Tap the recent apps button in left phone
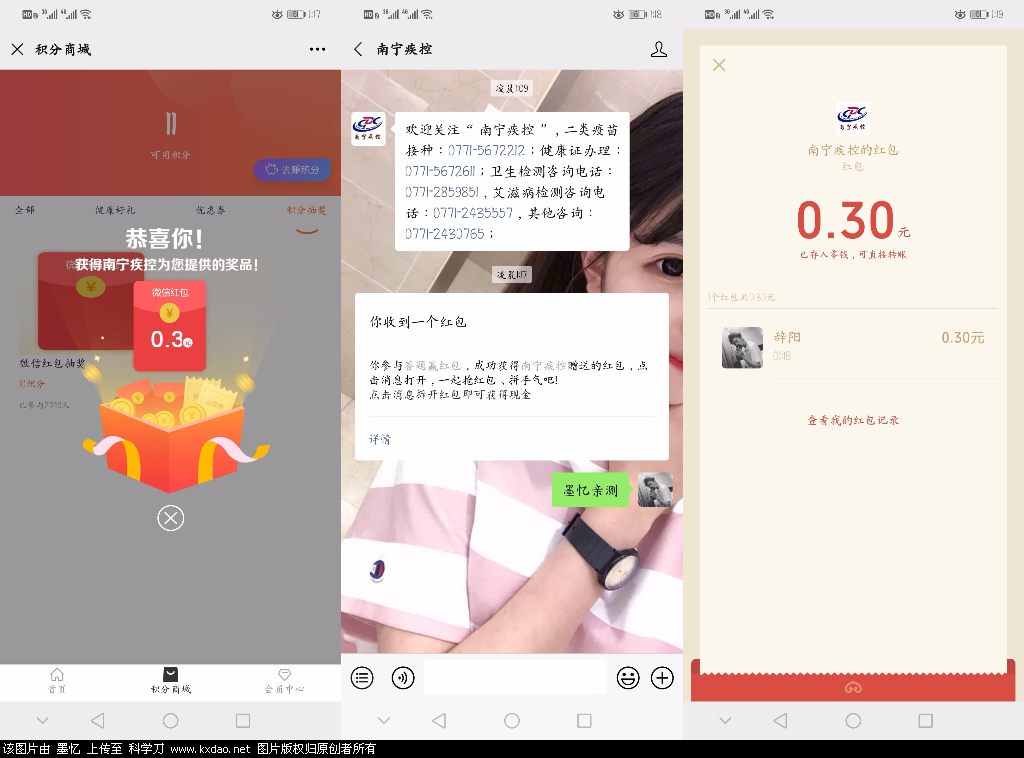The image size is (1024, 758). pyautogui.click(x=243, y=720)
